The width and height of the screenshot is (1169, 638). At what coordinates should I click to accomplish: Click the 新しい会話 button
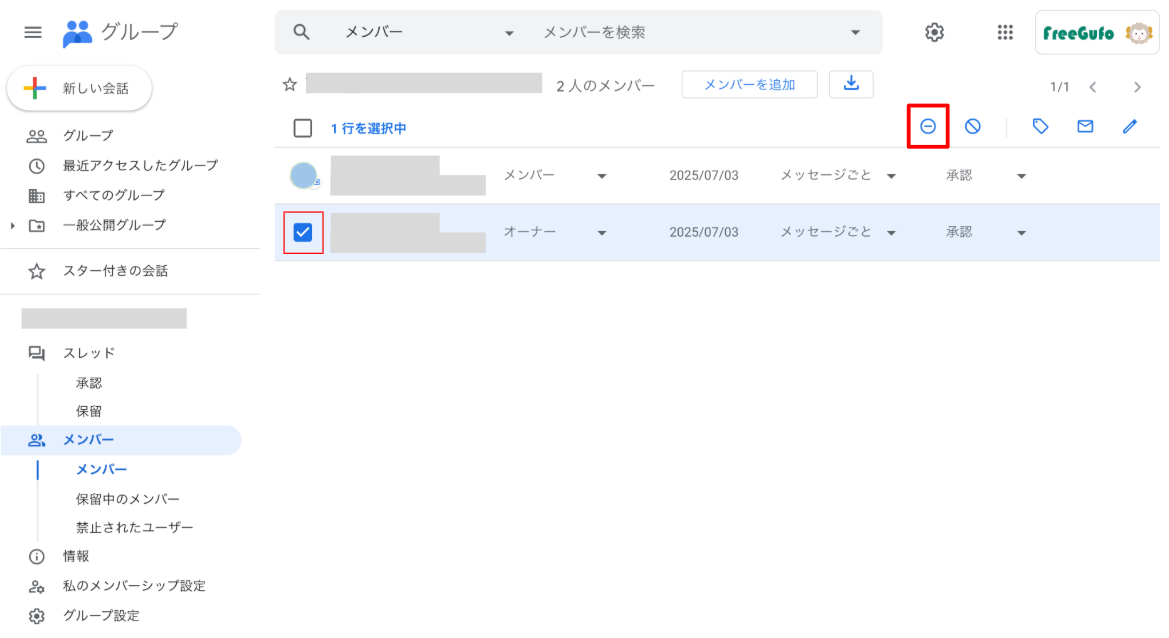coord(80,89)
